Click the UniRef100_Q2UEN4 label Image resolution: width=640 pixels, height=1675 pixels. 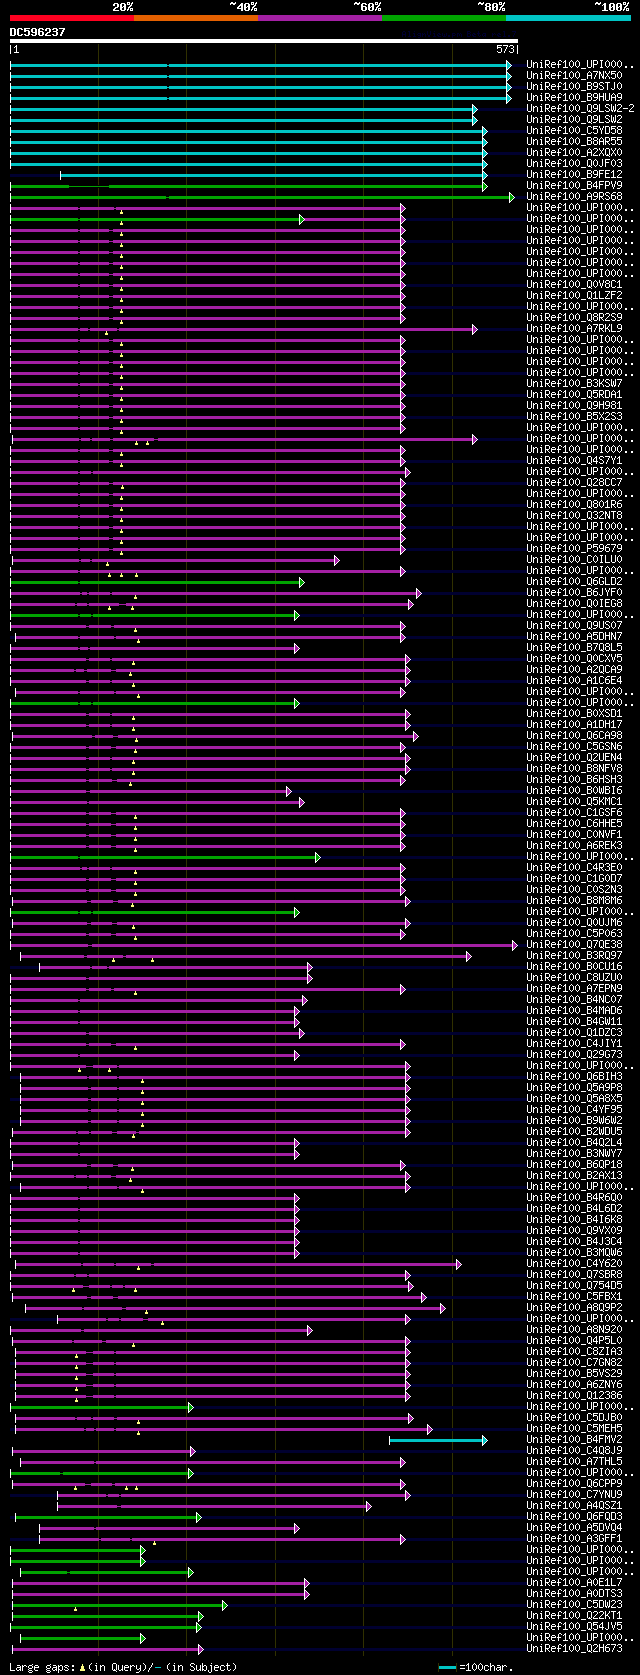(574, 758)
